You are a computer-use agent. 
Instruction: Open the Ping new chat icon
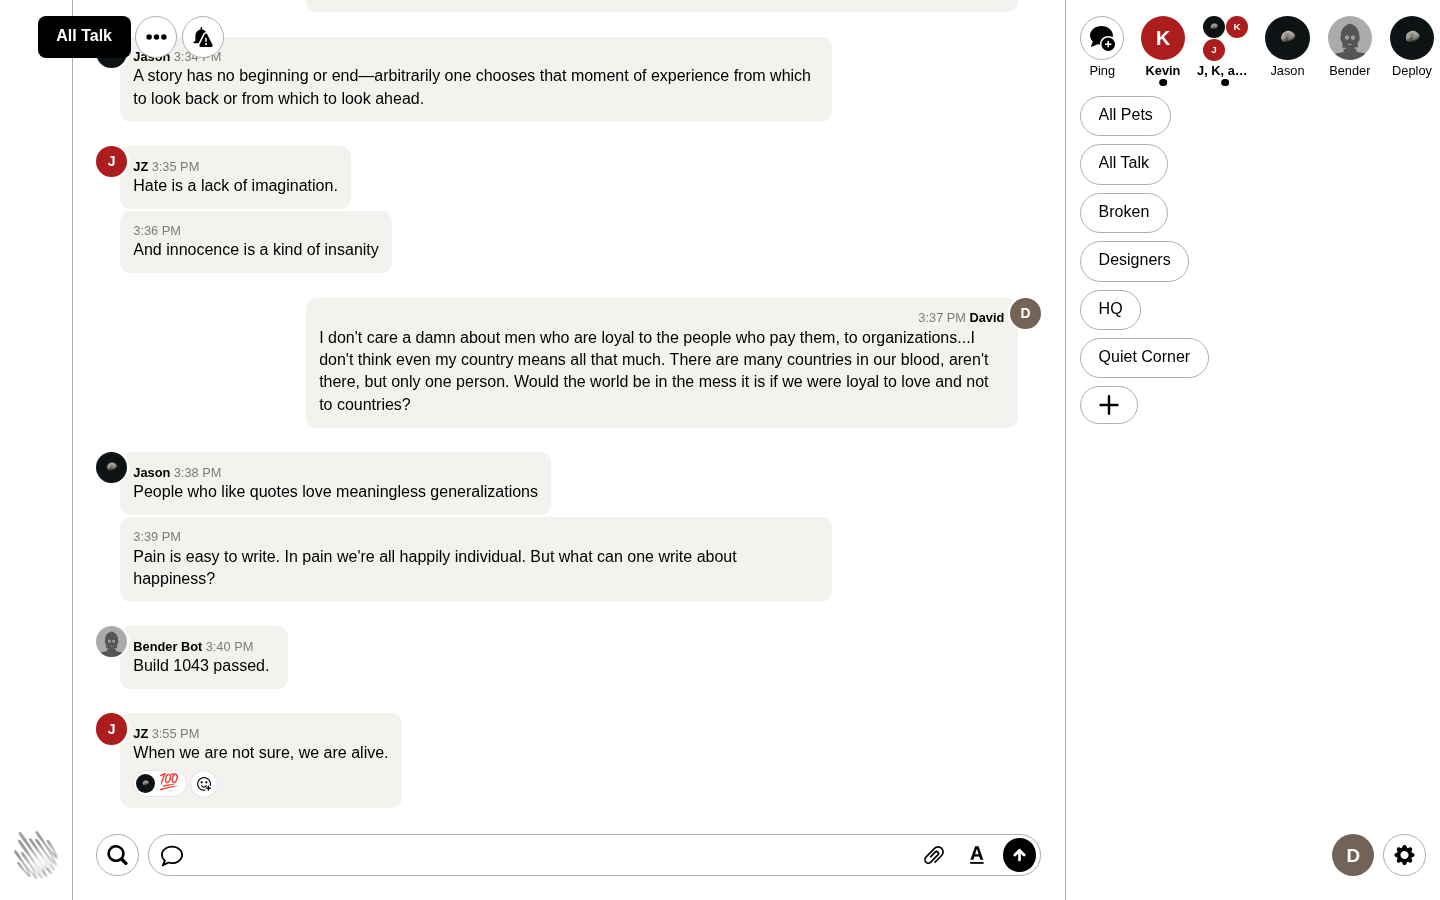tap(1102, 38)
